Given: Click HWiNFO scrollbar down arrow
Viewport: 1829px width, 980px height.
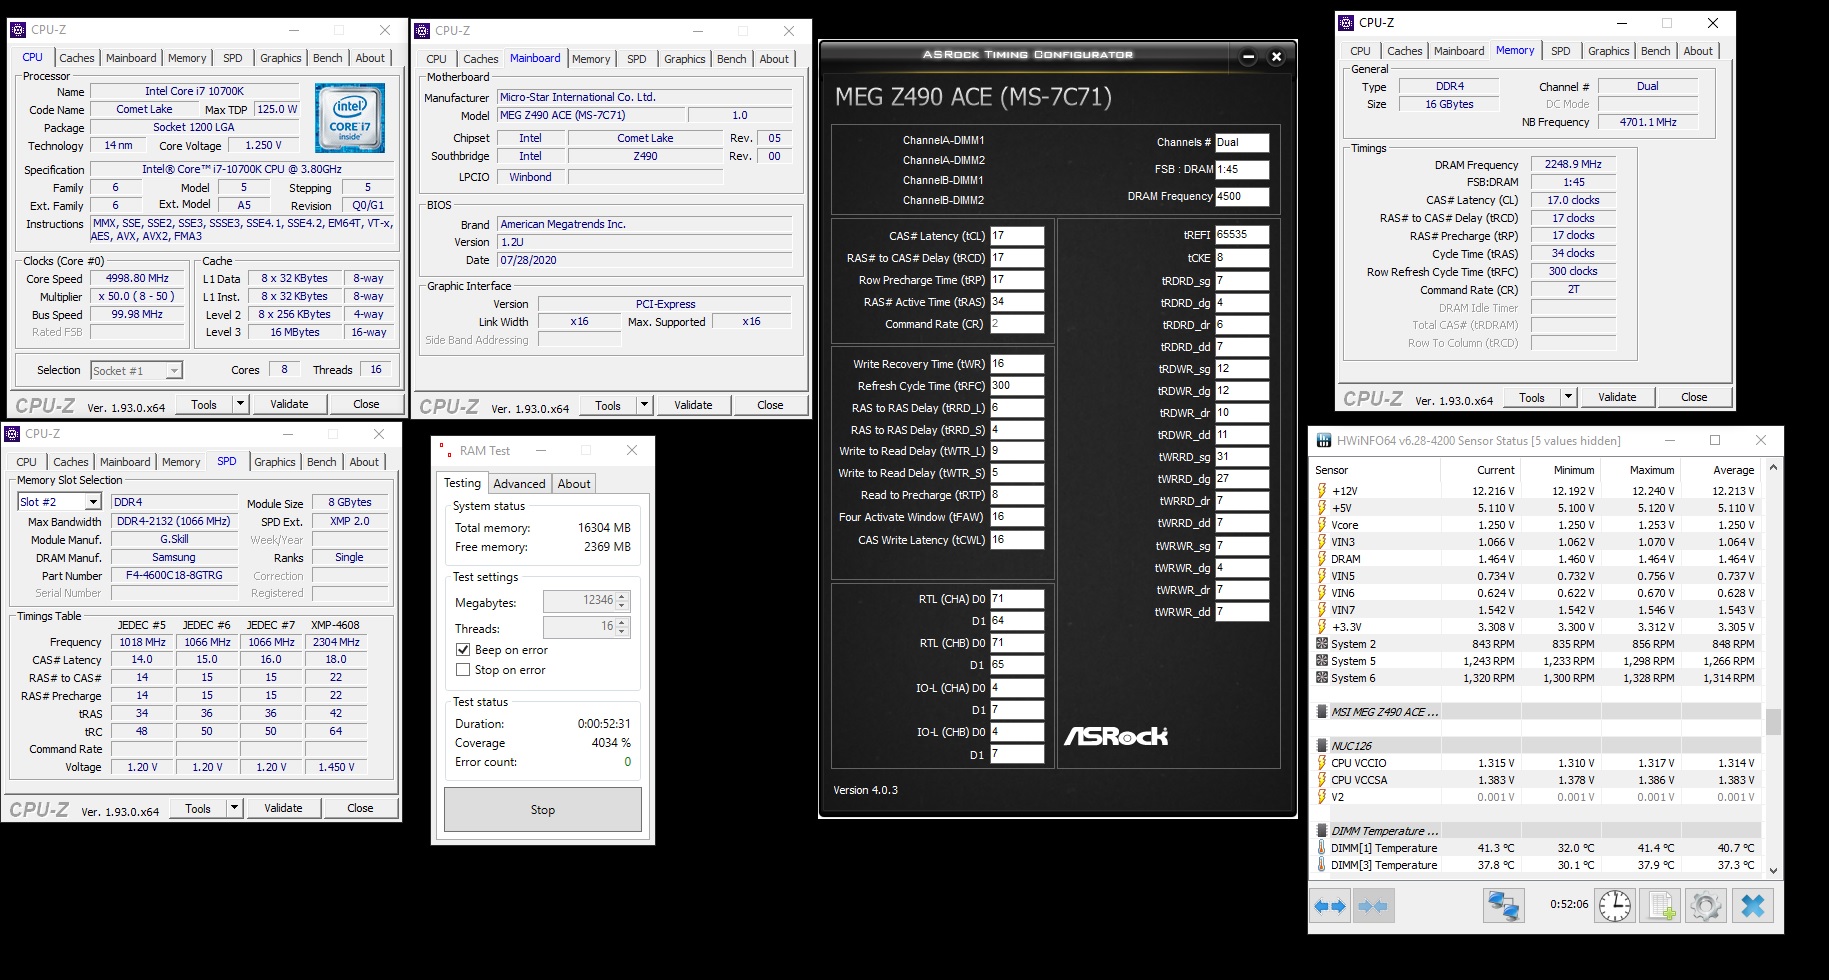Looking at the screenshot, I should (1773, 870).
